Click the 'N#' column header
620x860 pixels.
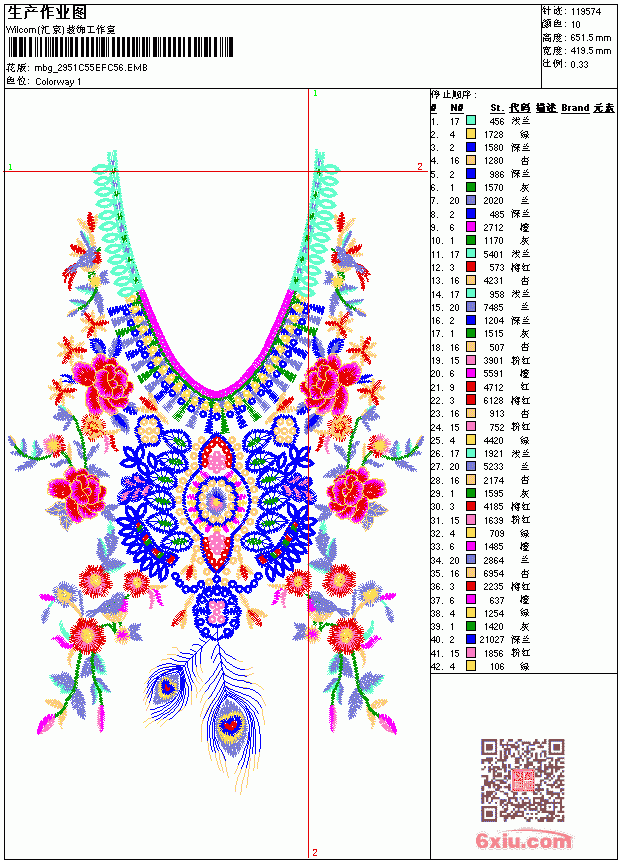(456, 108)
